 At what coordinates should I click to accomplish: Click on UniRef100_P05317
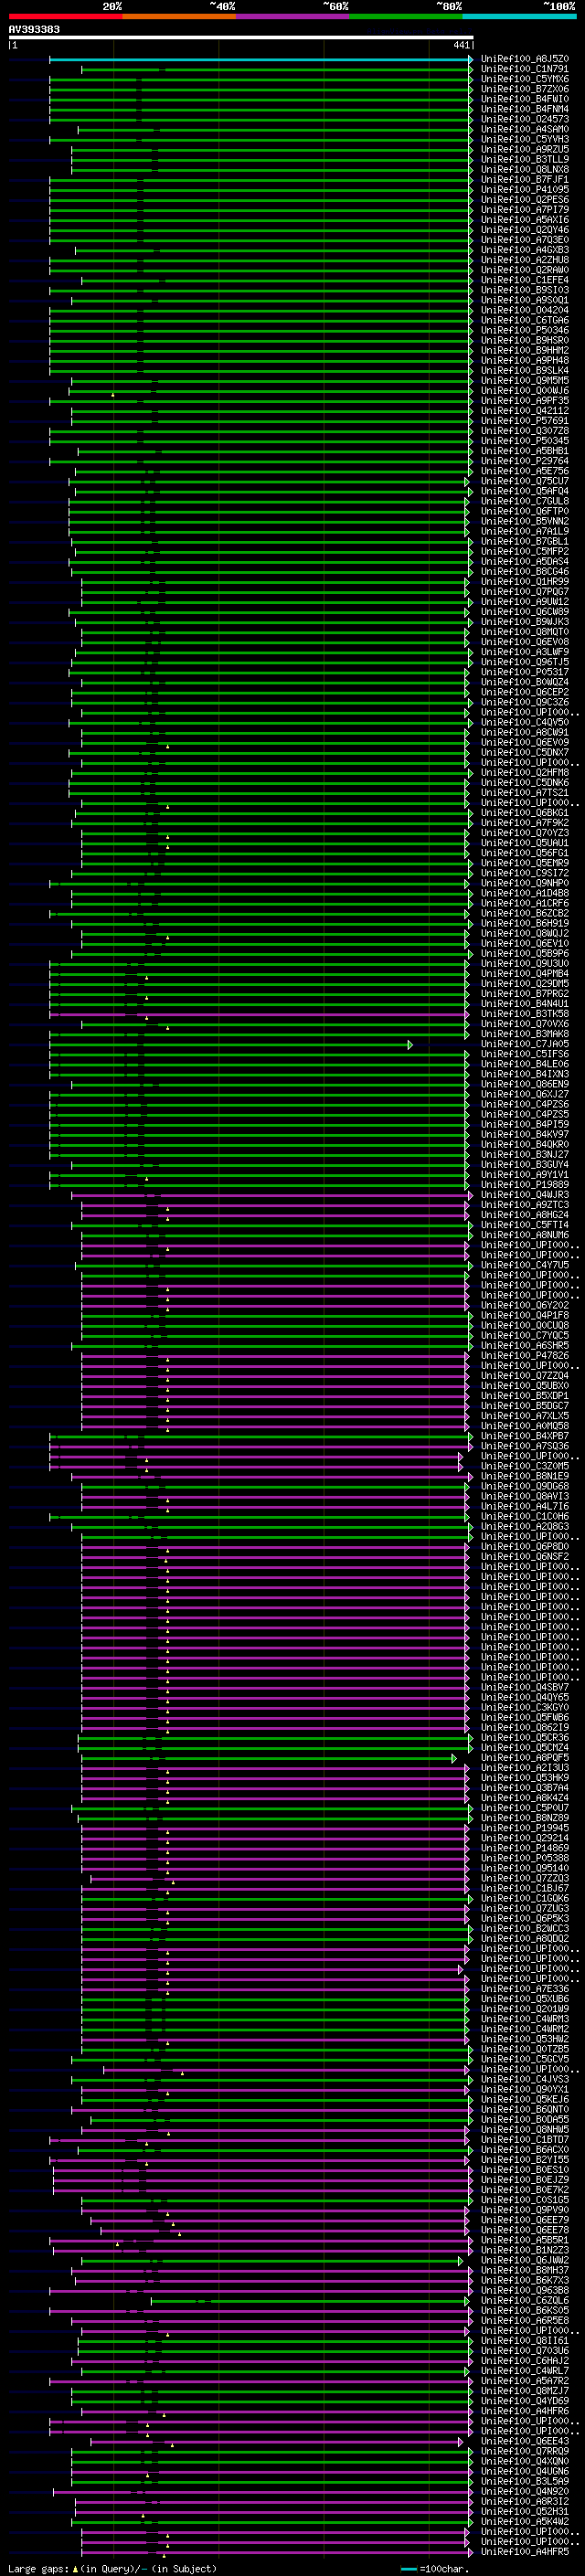click(525, 672)
